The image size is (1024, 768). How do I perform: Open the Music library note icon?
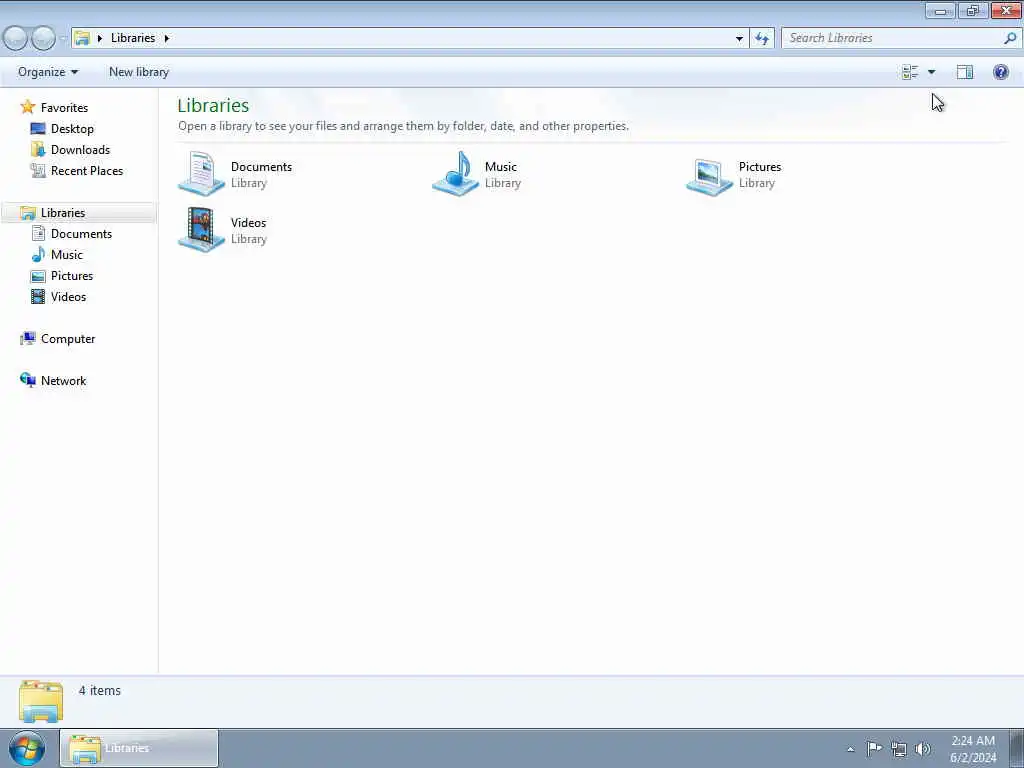456,173
